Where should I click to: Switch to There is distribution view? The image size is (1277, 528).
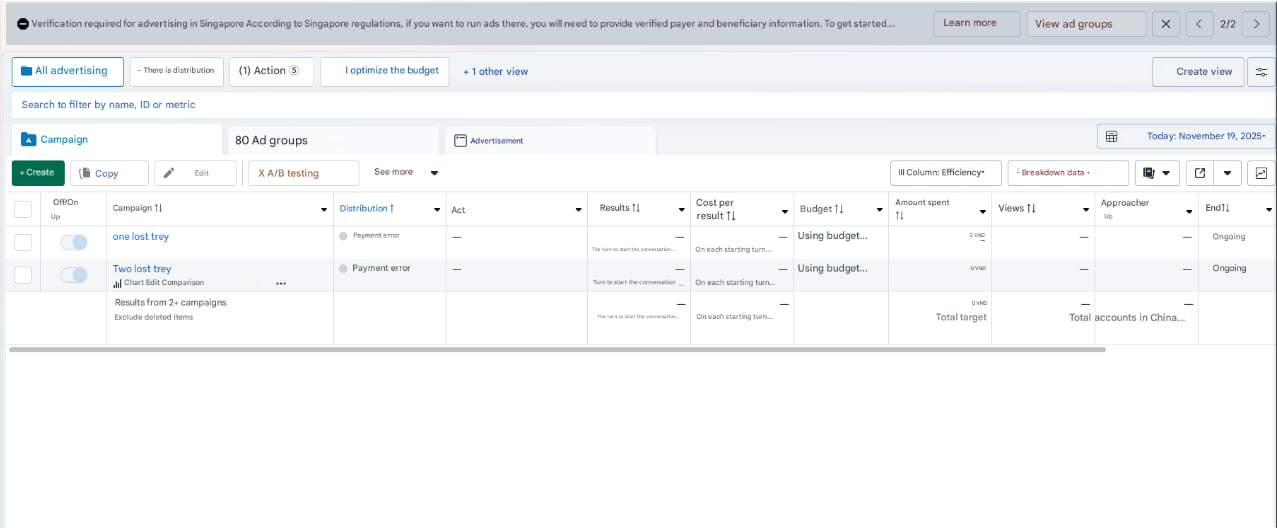pos(177,71)
